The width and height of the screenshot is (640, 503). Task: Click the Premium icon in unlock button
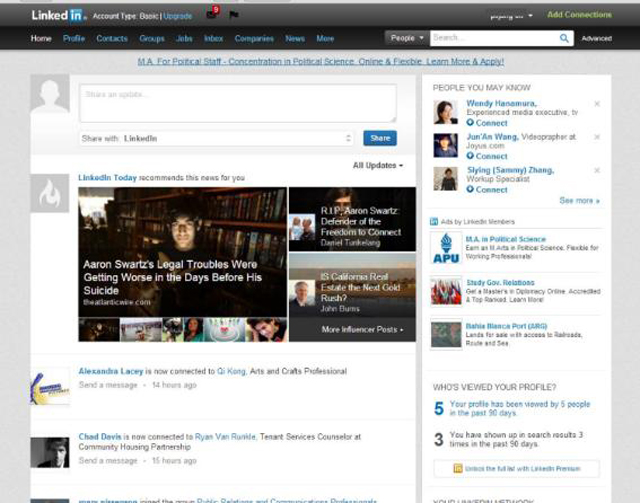[458, 468]
